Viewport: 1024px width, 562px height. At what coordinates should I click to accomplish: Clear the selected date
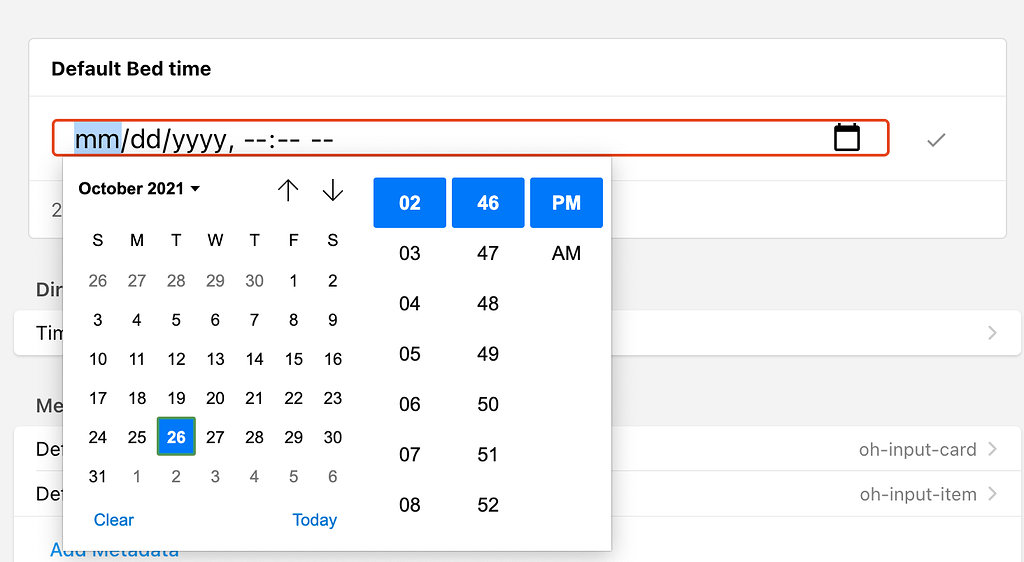(114, 520)
